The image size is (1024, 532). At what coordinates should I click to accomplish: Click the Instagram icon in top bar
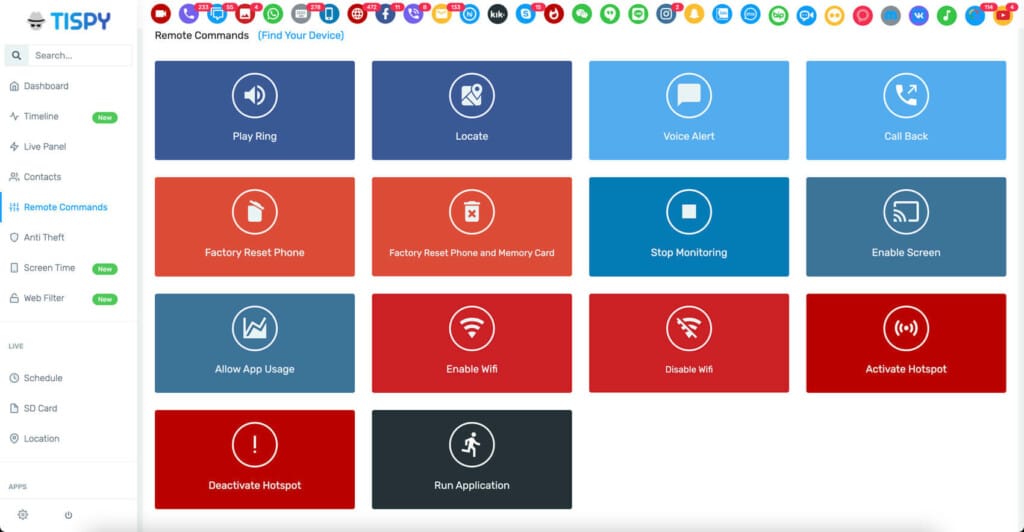pos(666,15)
